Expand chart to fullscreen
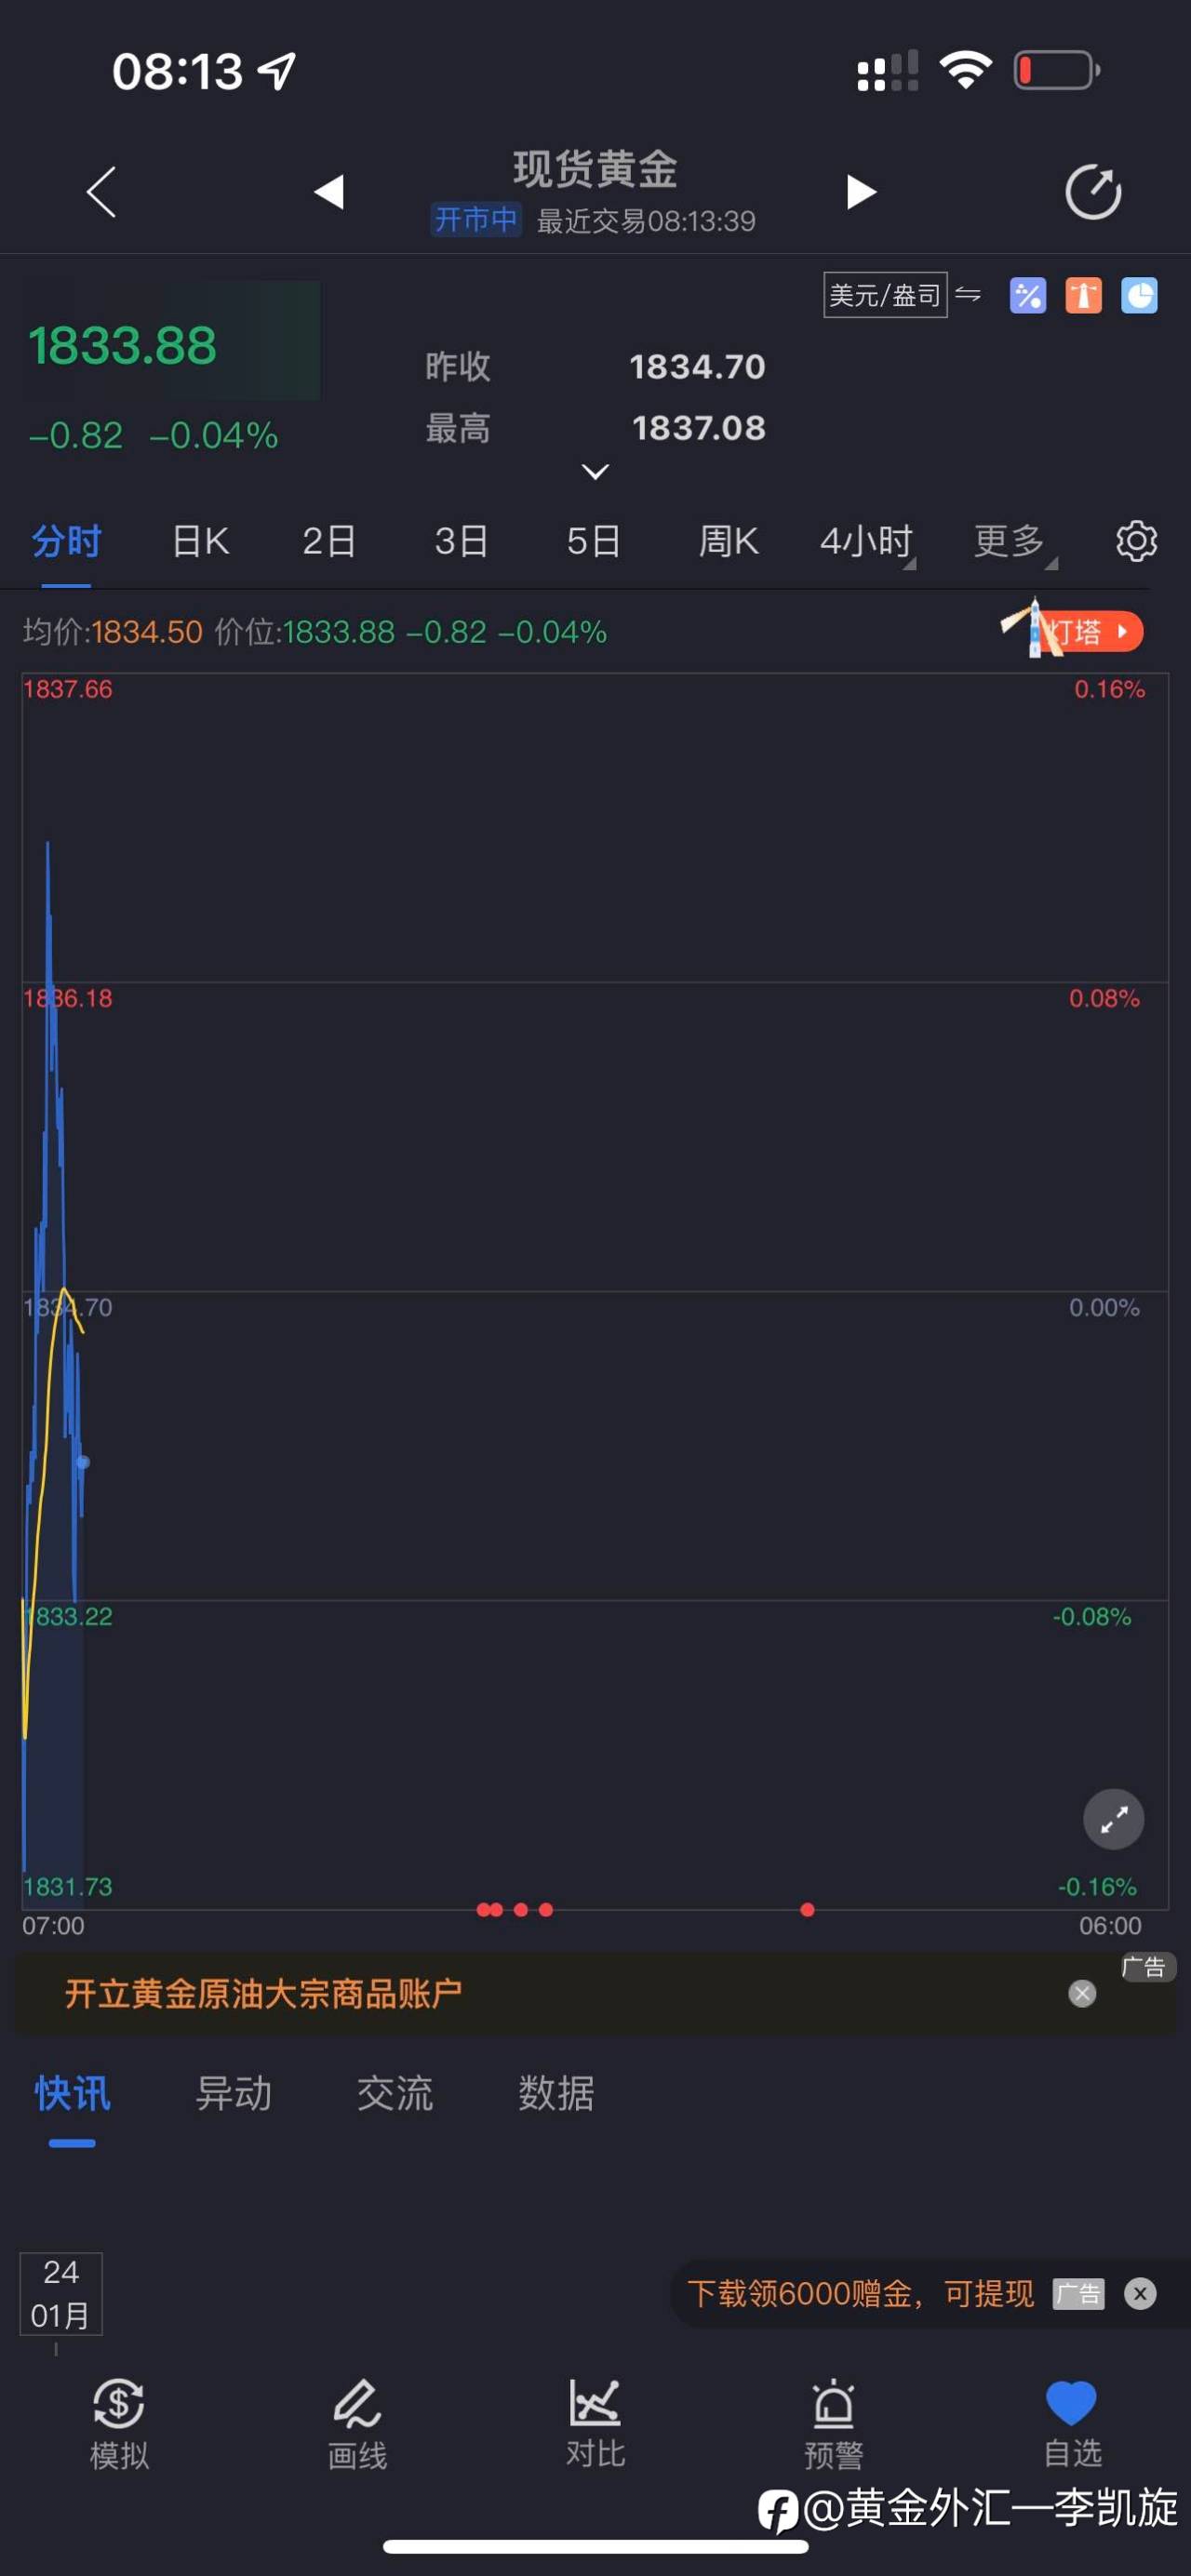Image resolution: width=1191 pixels, height=2576 pixels. coord(1114,1819)
